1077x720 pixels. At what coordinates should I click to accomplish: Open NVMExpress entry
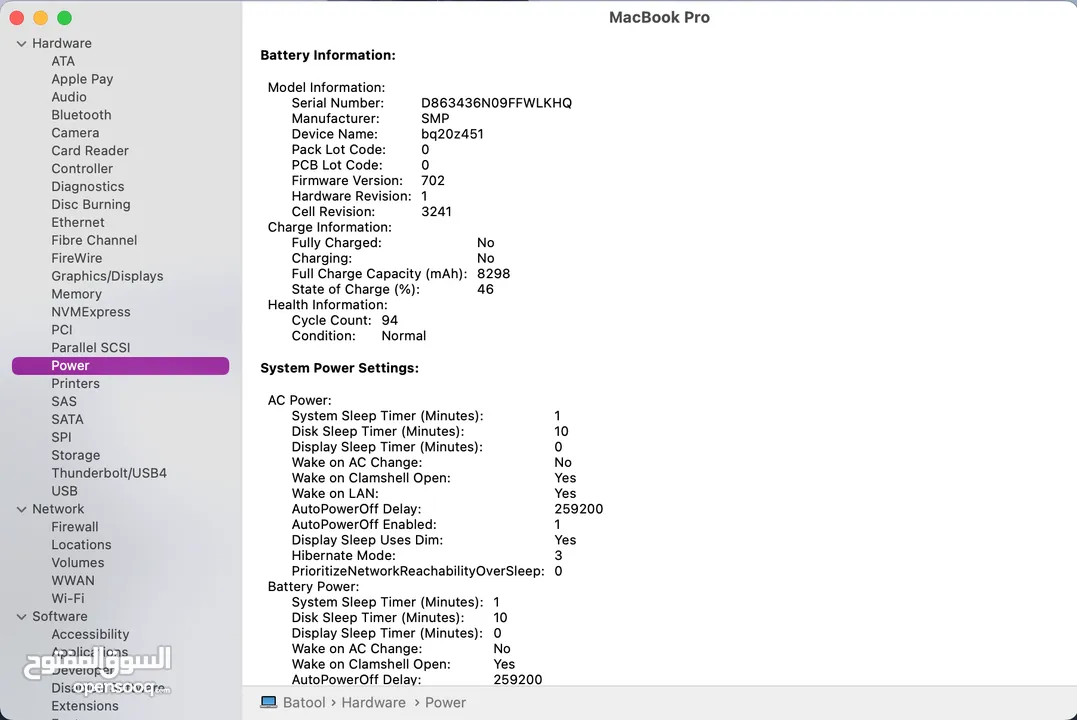91,312
